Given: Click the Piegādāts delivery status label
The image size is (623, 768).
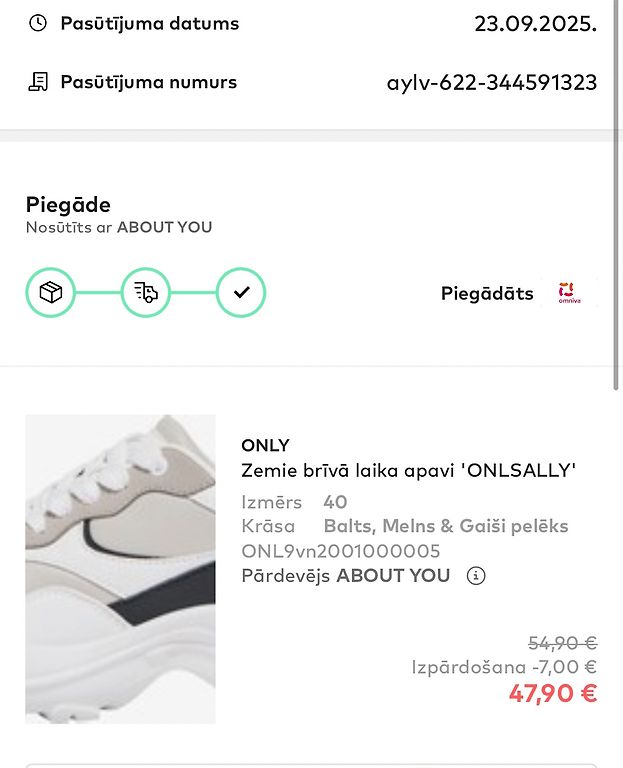Looking at the screenshot, I should pos(487,294).
